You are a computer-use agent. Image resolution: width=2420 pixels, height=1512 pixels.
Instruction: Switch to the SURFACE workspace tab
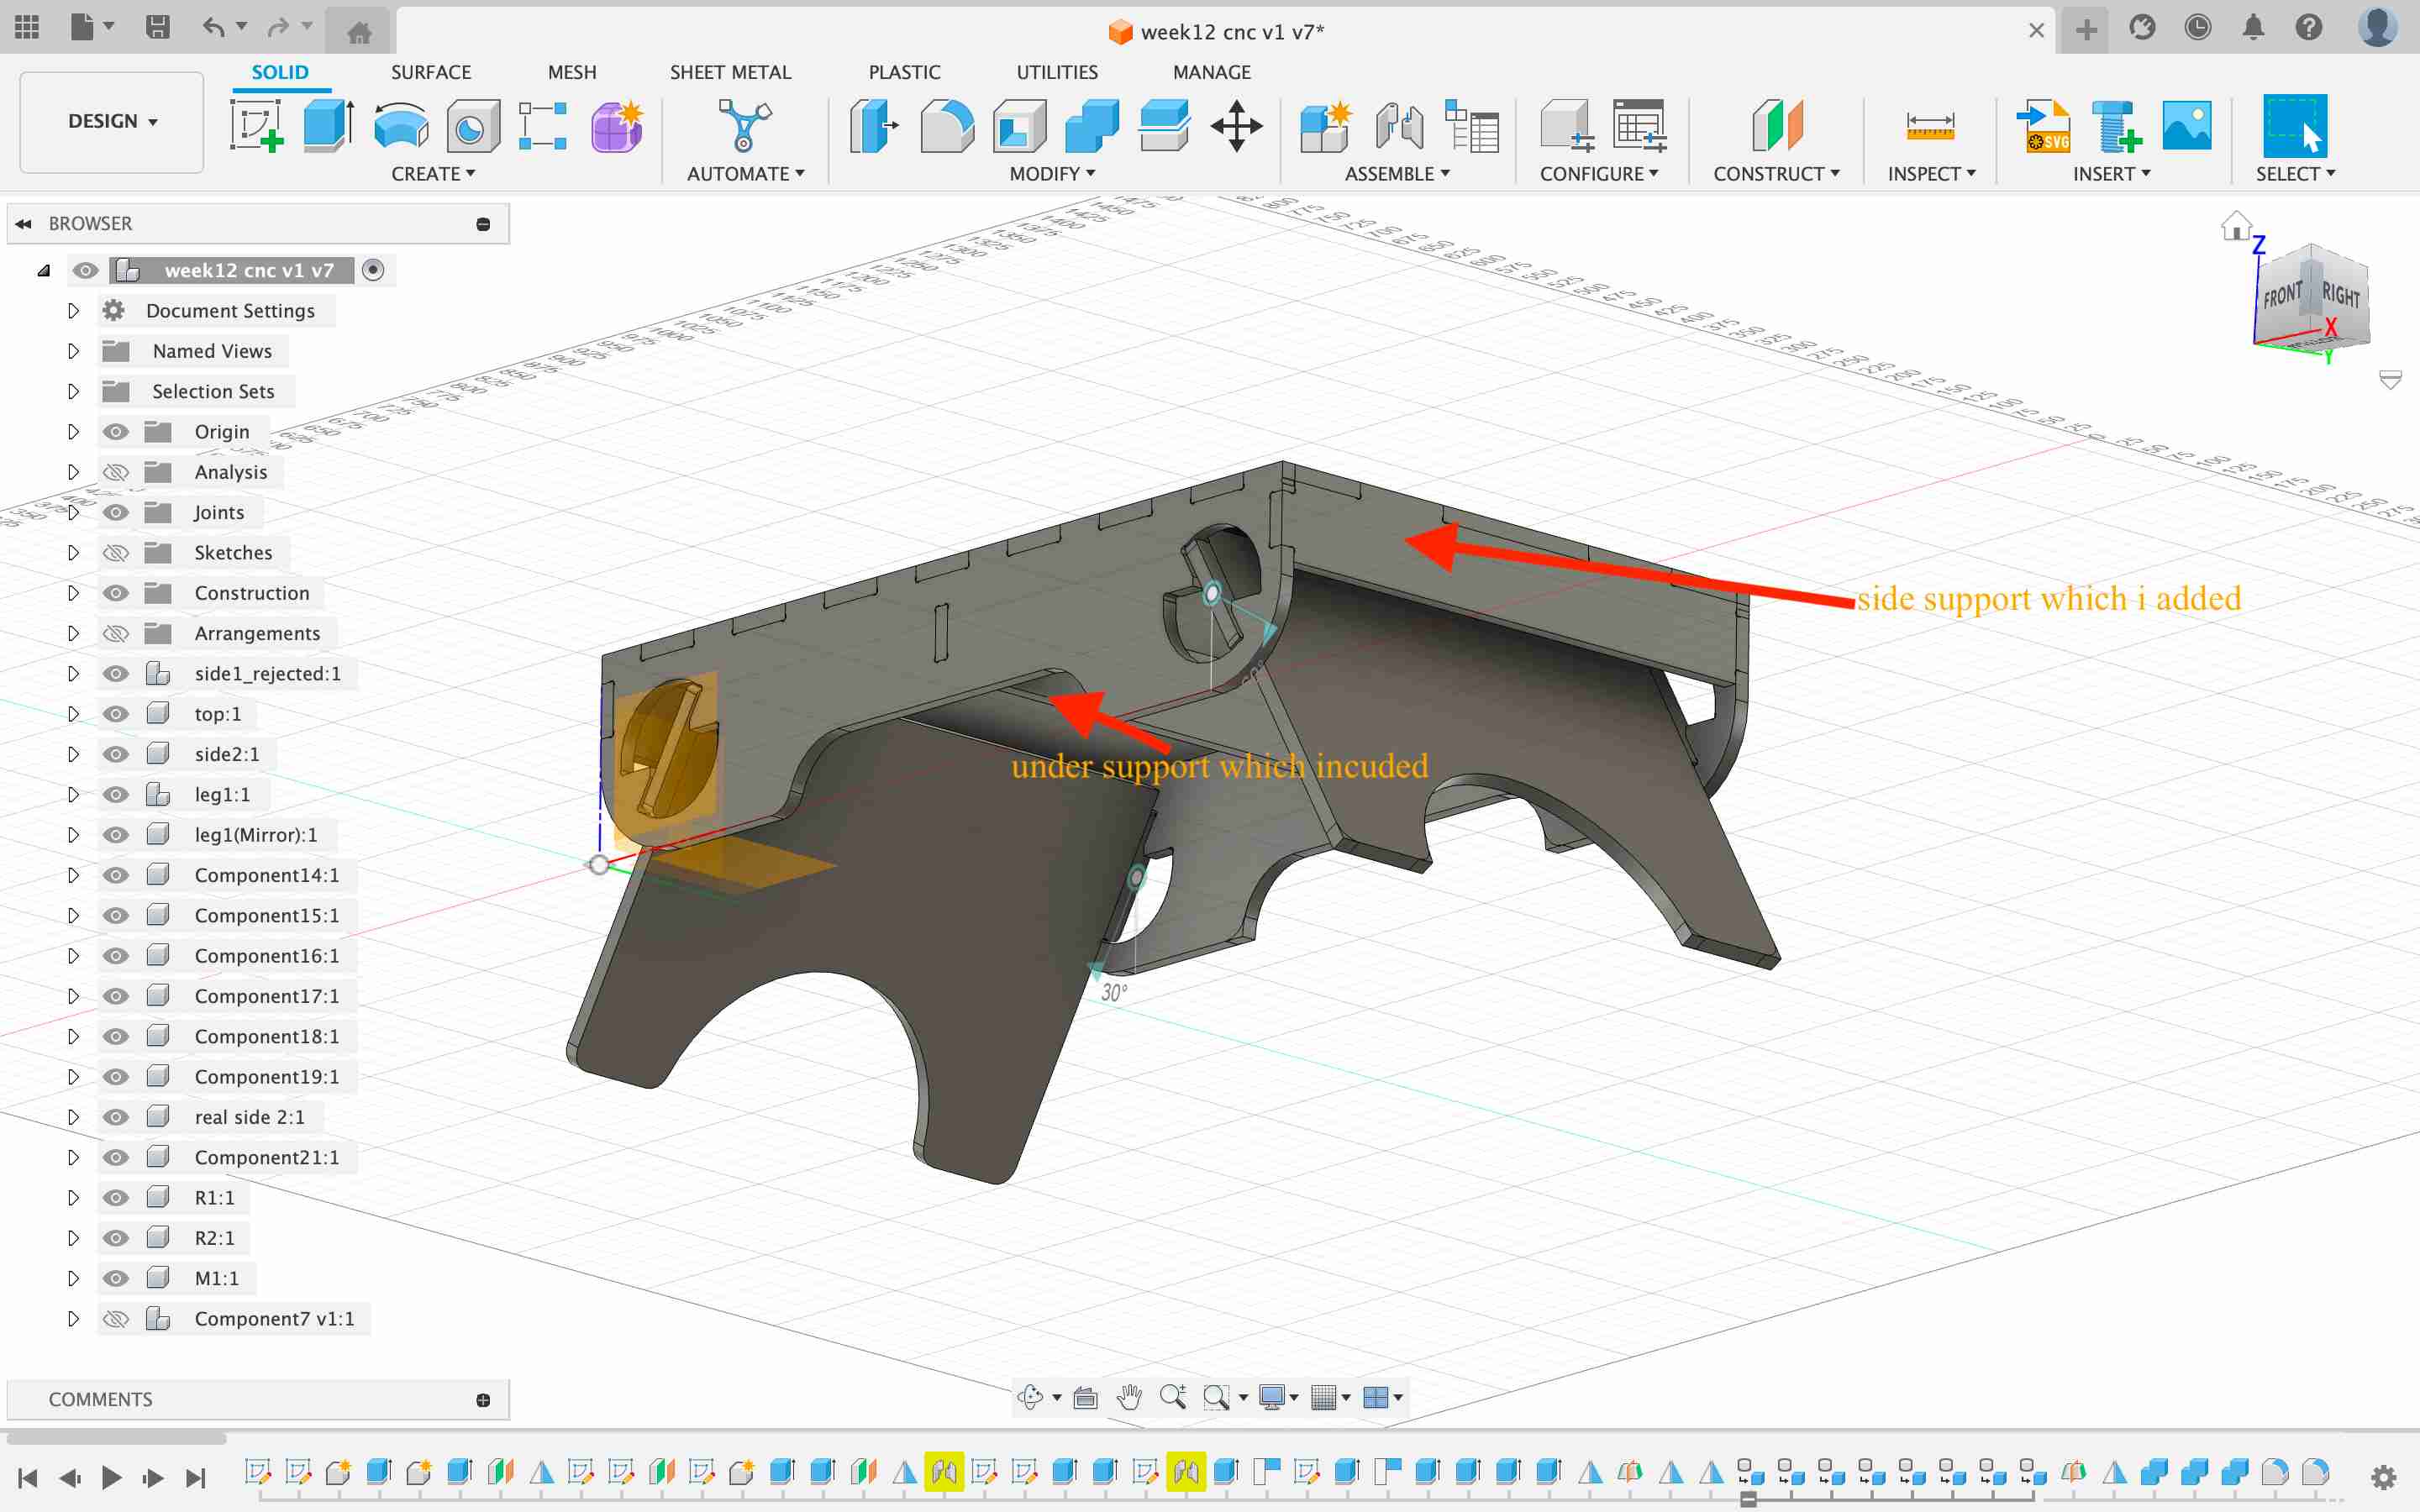tap(427, 71)
